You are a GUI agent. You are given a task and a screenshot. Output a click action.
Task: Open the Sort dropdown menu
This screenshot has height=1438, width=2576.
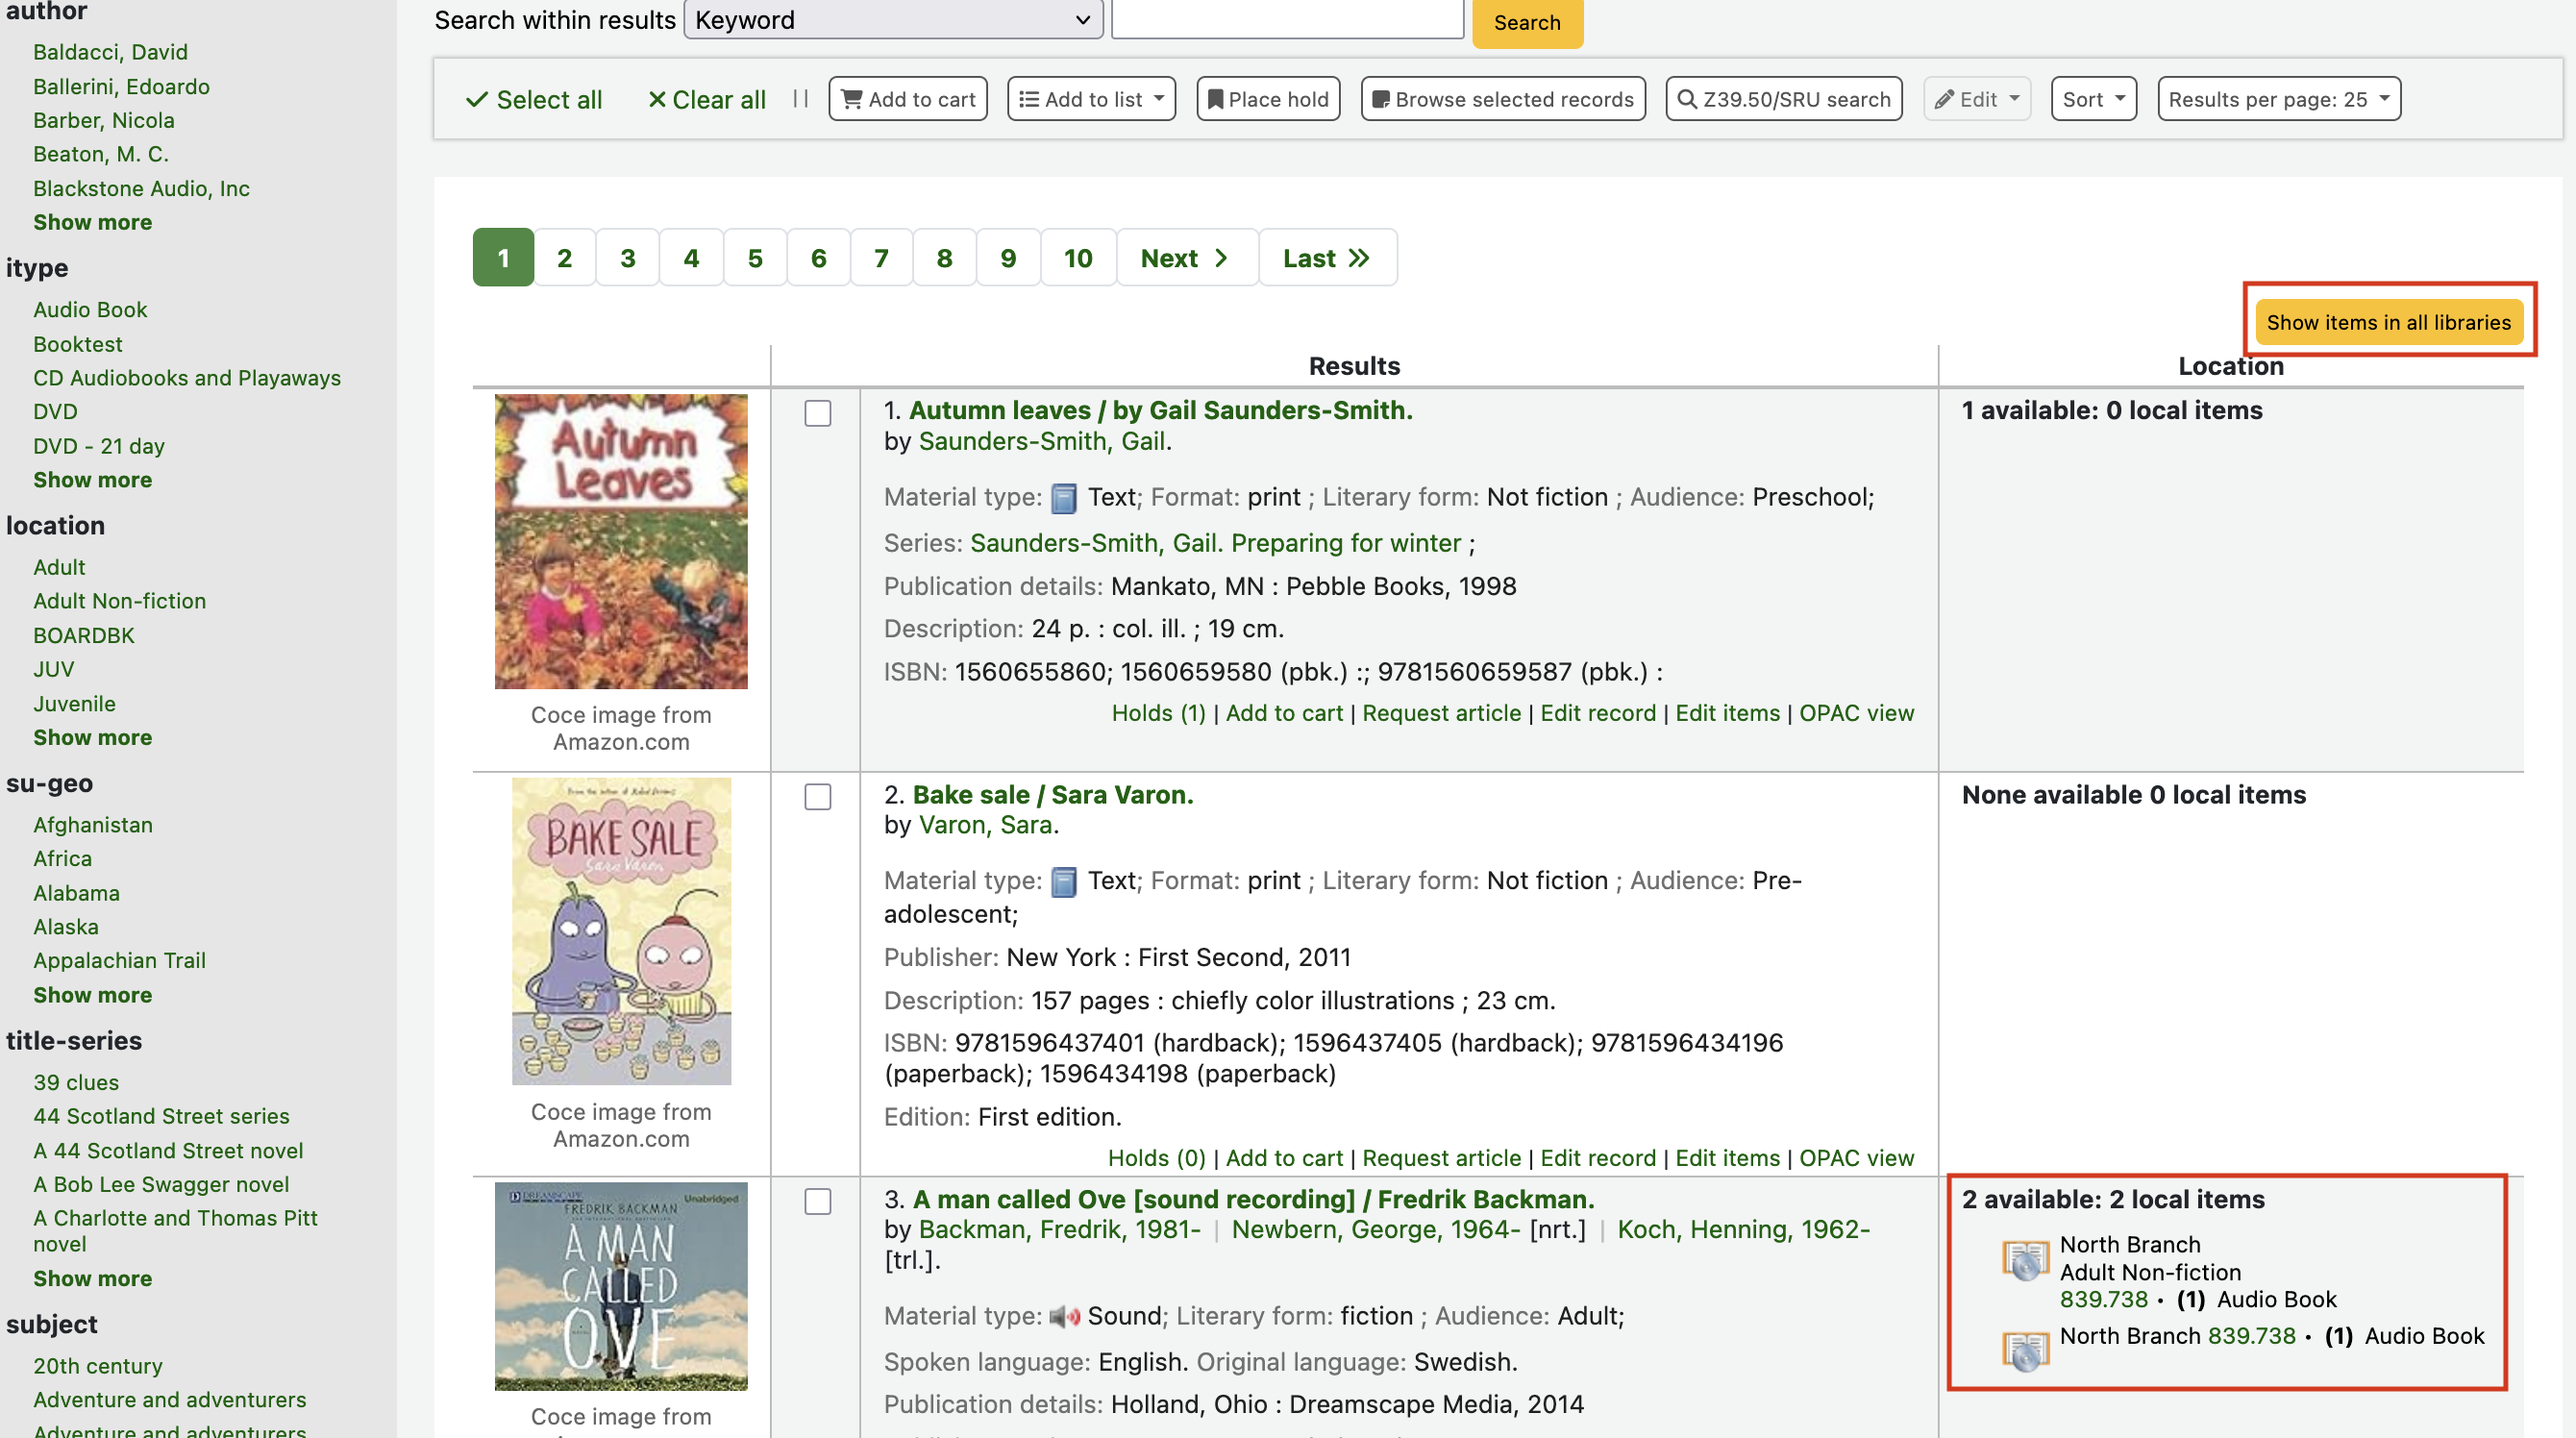coord(2092,99)
